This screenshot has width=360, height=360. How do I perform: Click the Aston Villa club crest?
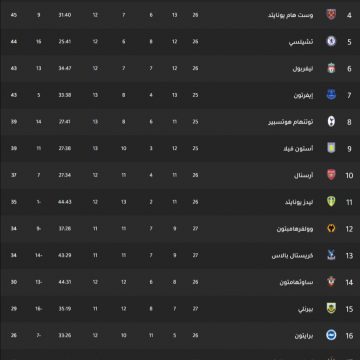point(331,148)
